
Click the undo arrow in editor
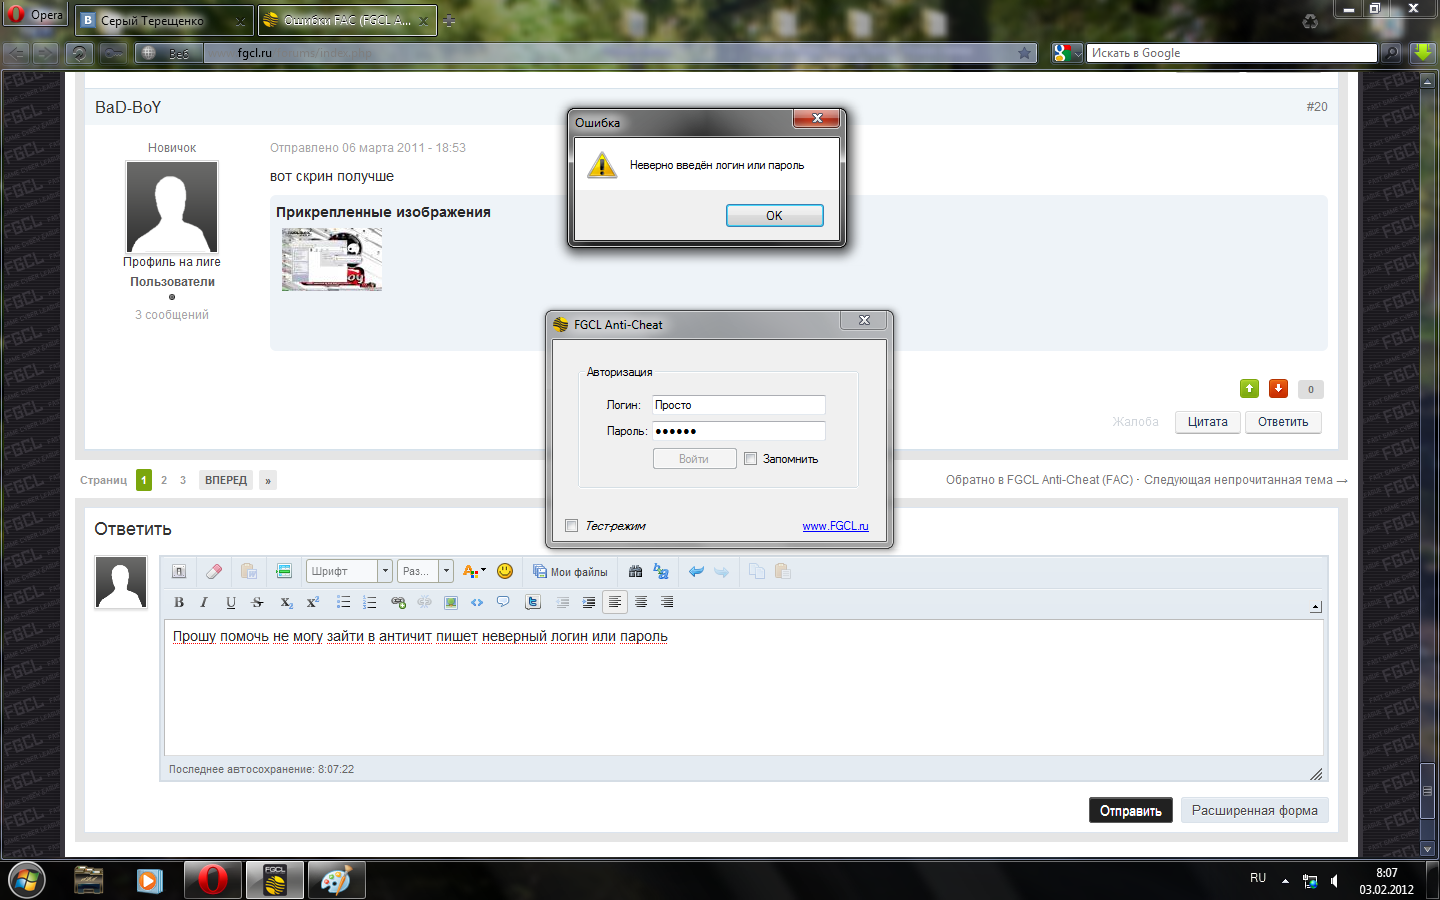click(696, 571)
